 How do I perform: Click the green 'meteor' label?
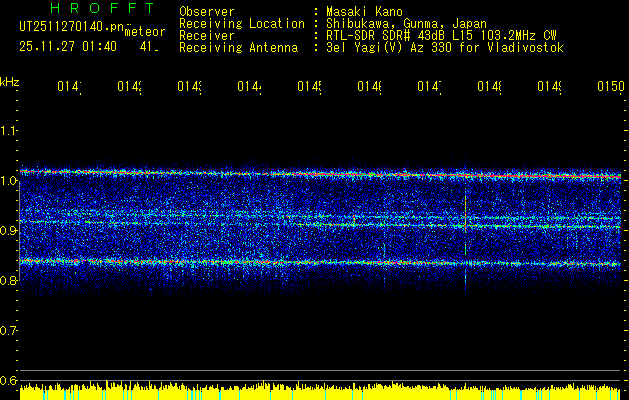tap(145, 32)
